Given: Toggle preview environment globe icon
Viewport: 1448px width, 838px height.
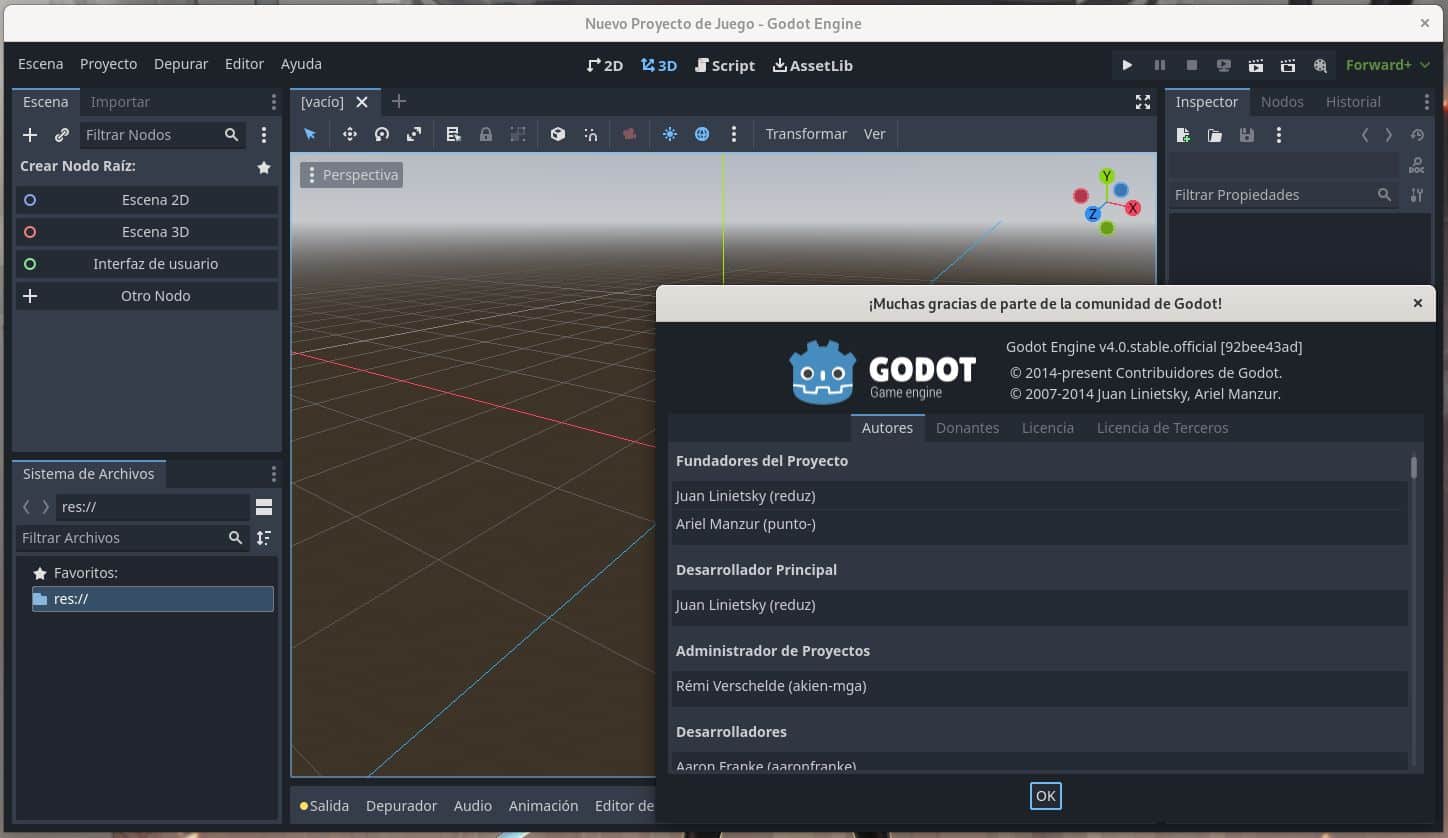Looking at the screenshot, I should [x=702, y=134].
